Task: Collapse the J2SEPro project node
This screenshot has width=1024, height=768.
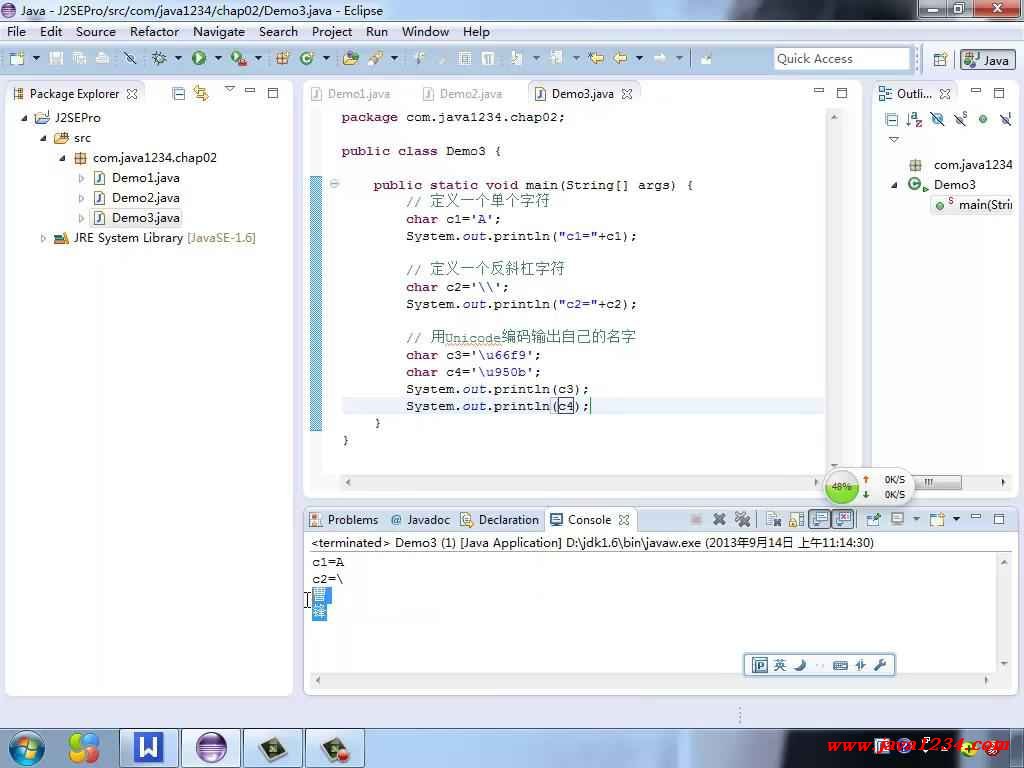Action: pos(24,118)
